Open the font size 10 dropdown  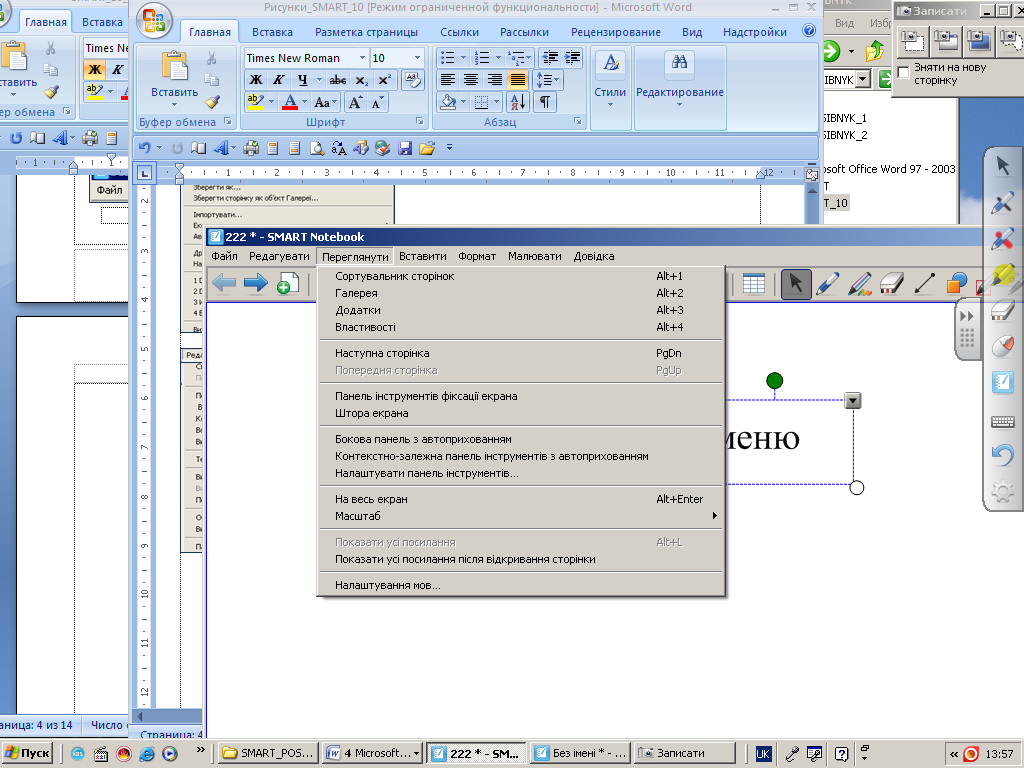[417, 58]
